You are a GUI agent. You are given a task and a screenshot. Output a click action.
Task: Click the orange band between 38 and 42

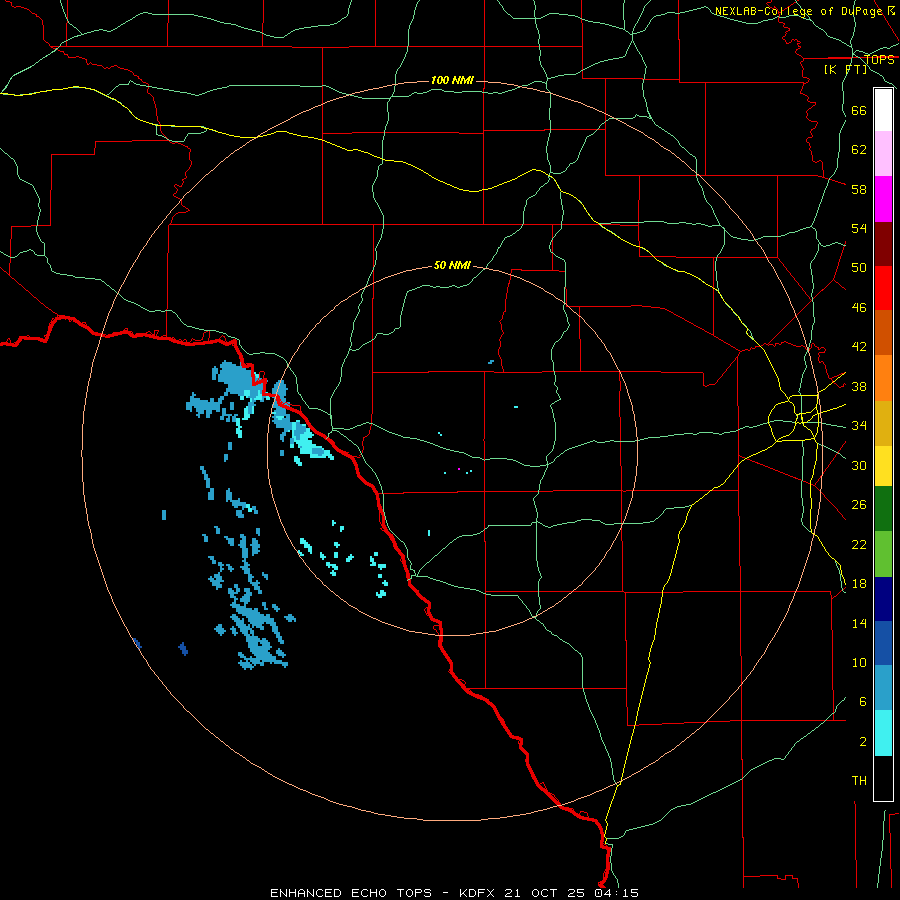click(x=883, y=378)
